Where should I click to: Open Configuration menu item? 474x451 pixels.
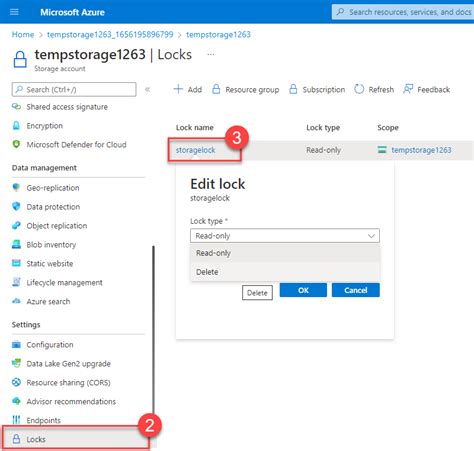pos(50,344)
